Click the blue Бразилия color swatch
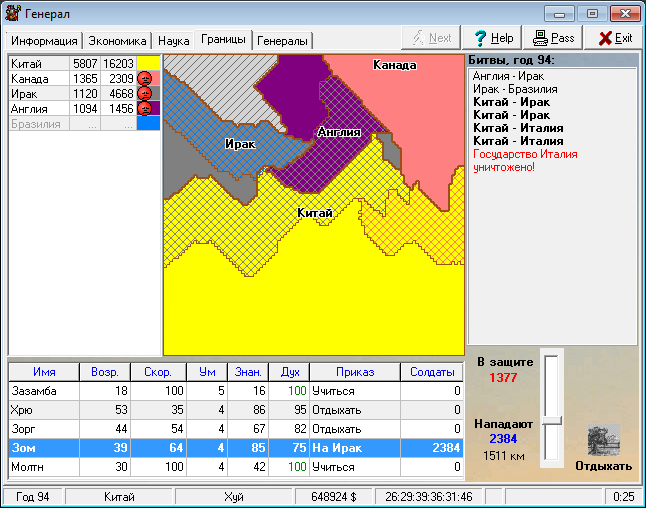Image resolution: width=646 pixels, height=508 pixels. tap(148, 124)
